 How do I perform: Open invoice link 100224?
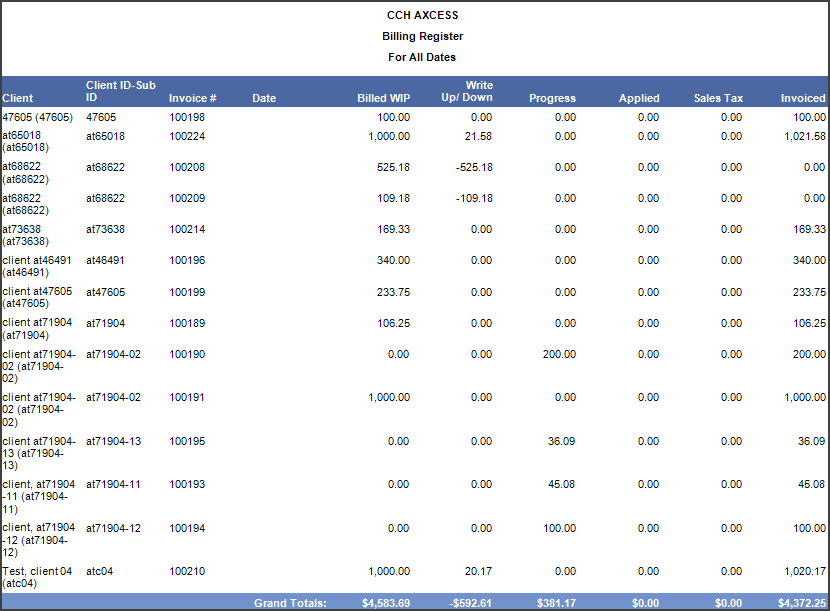(x=186, y=135)
